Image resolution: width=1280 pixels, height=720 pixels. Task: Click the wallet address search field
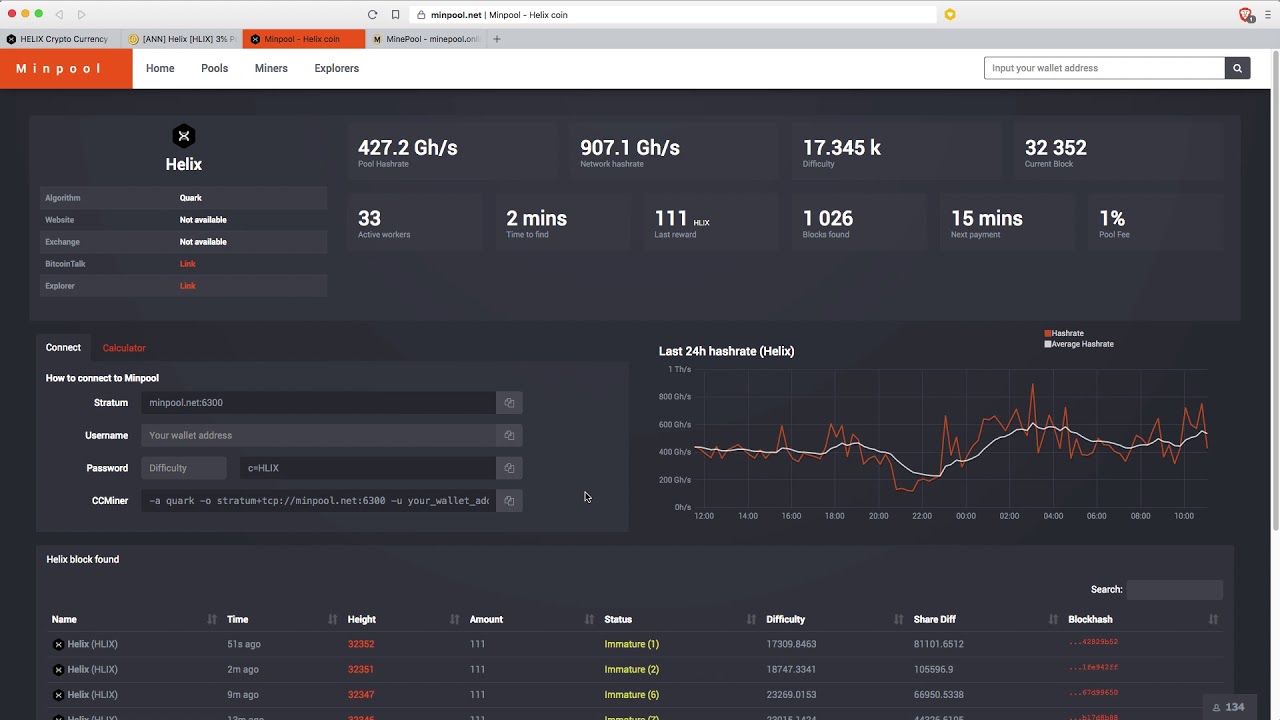(1104, 68)
